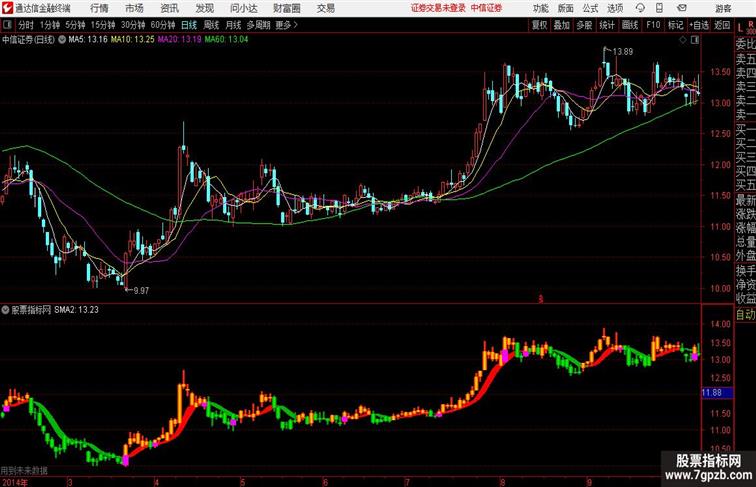Image resolution: width=756 pixels, height=487 pixels.
Task: Expand the round arrow beside 股票指标网 indicator
Action: pyautogui.click(x=5, y=310)
